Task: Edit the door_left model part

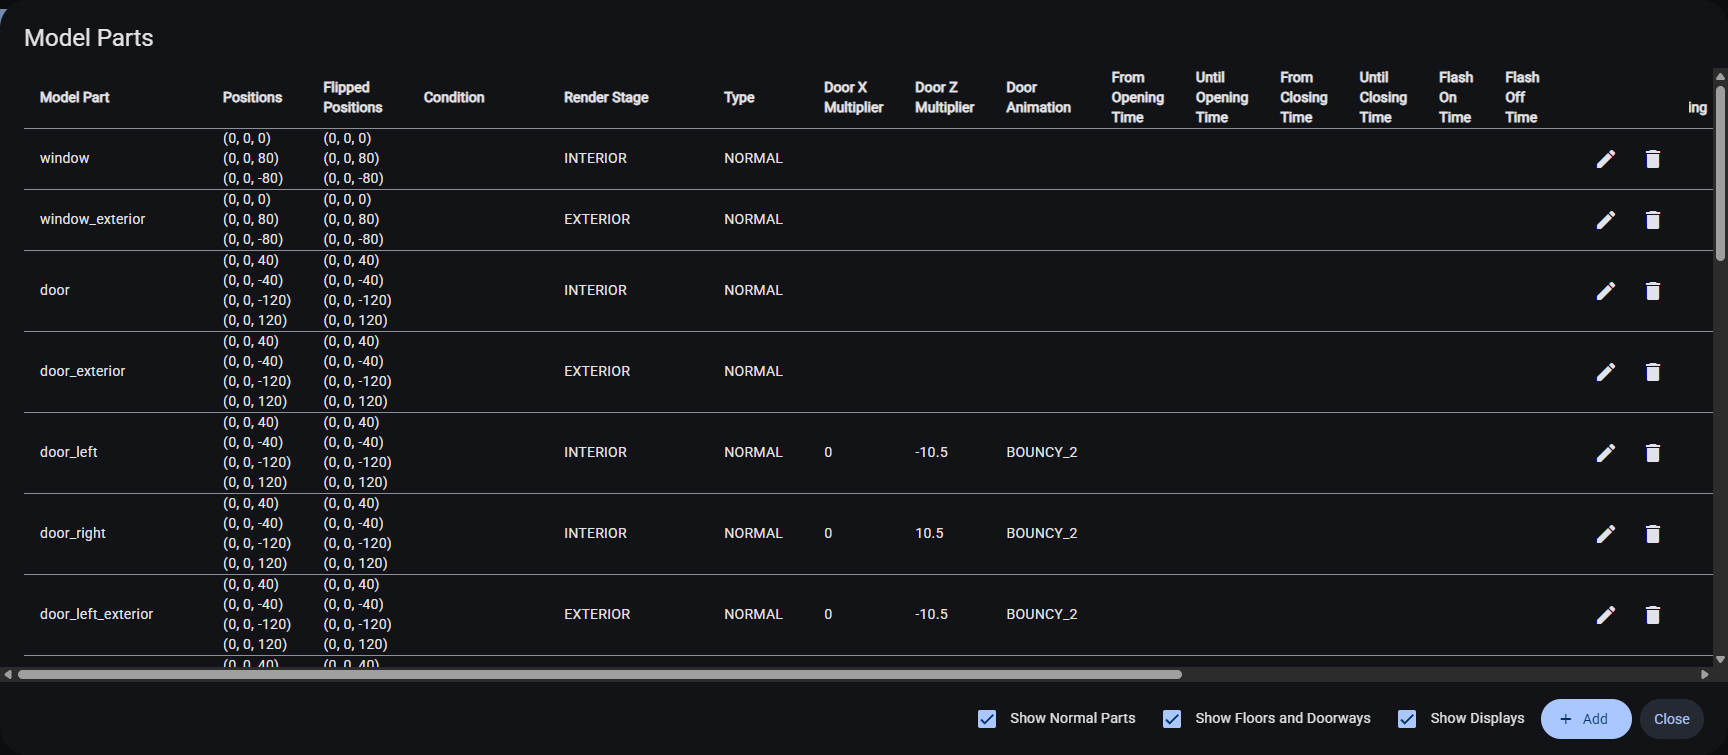Action: point(1605,453)
